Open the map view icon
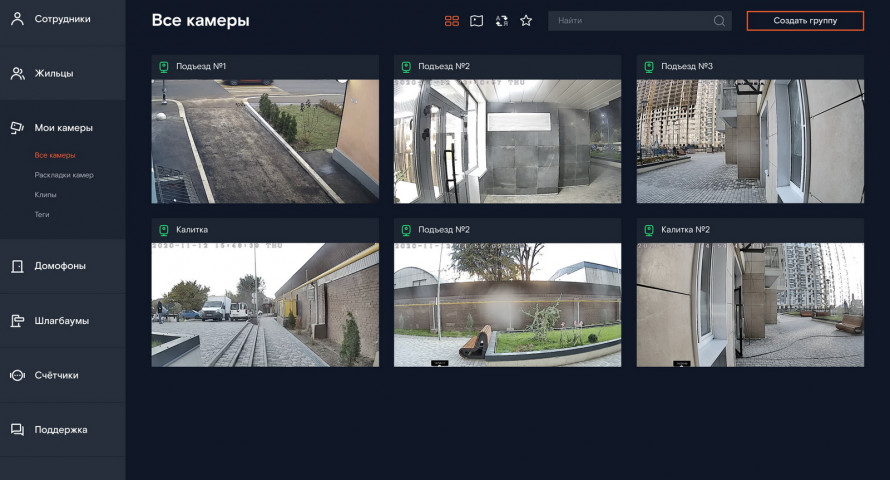Viewport: 890px width, 480px height. [477, 21]
